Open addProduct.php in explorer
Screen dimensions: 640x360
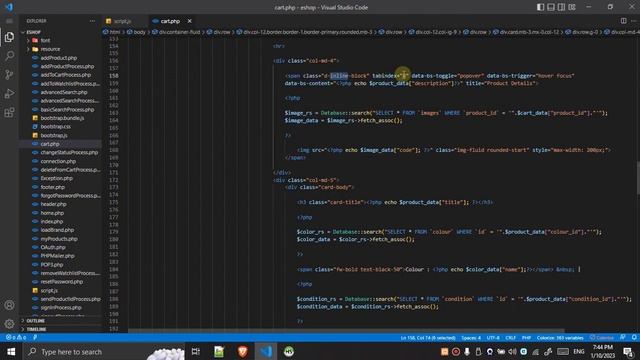click(x=58, y=58)
